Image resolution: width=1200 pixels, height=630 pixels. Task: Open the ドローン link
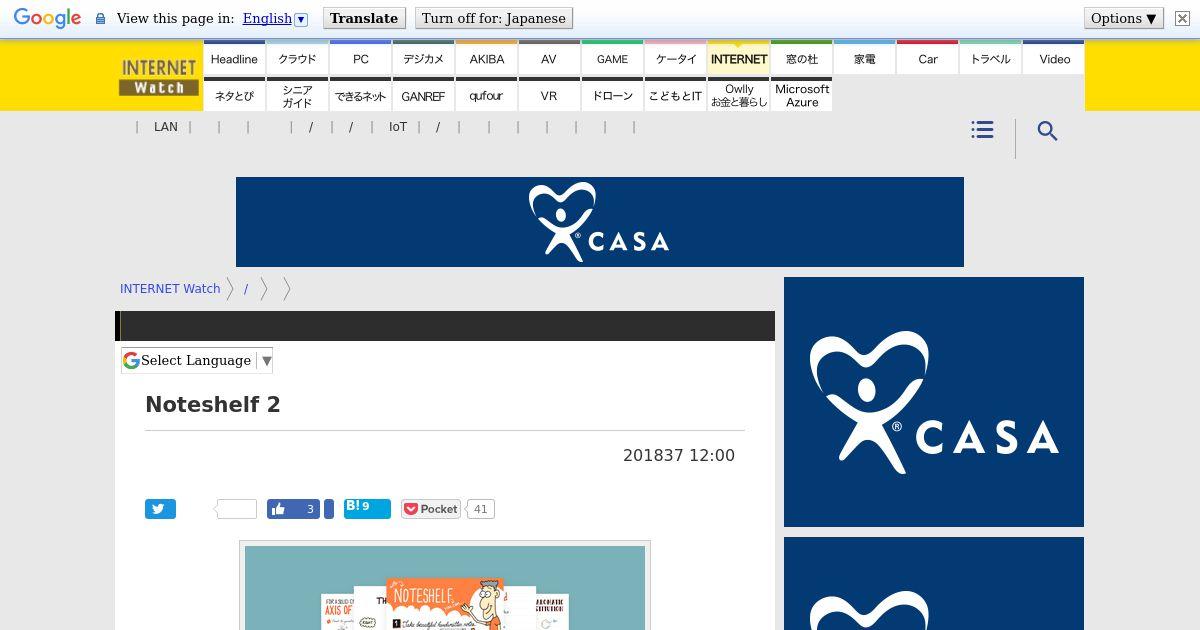click(612, 95)
